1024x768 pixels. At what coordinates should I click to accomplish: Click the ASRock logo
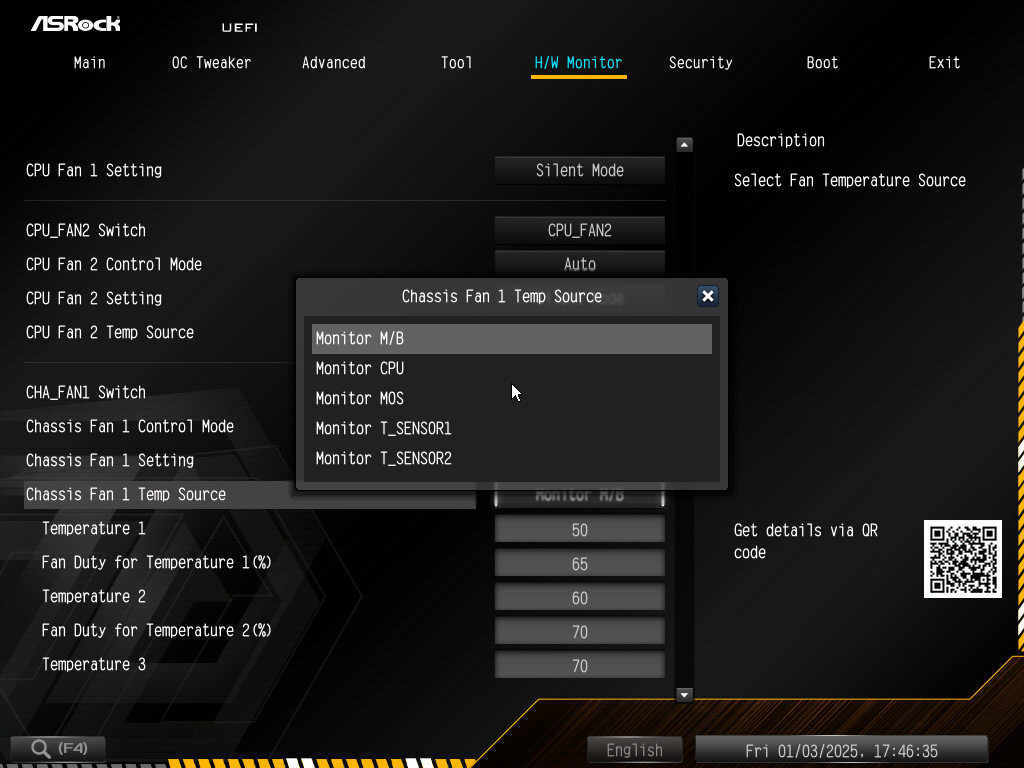point(75,23)
